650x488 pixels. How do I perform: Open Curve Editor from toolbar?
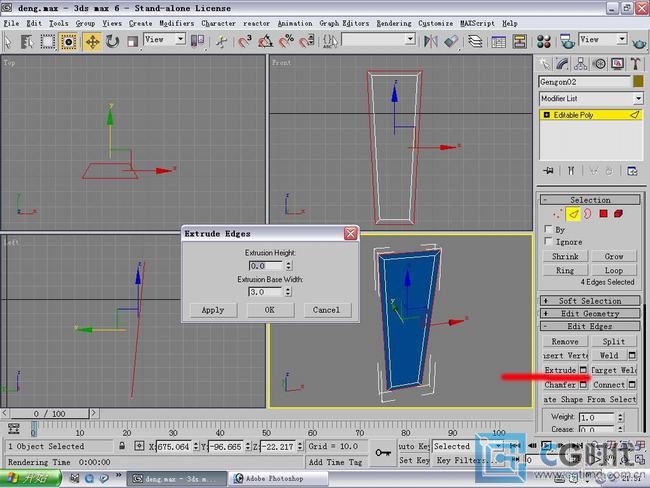498,41
